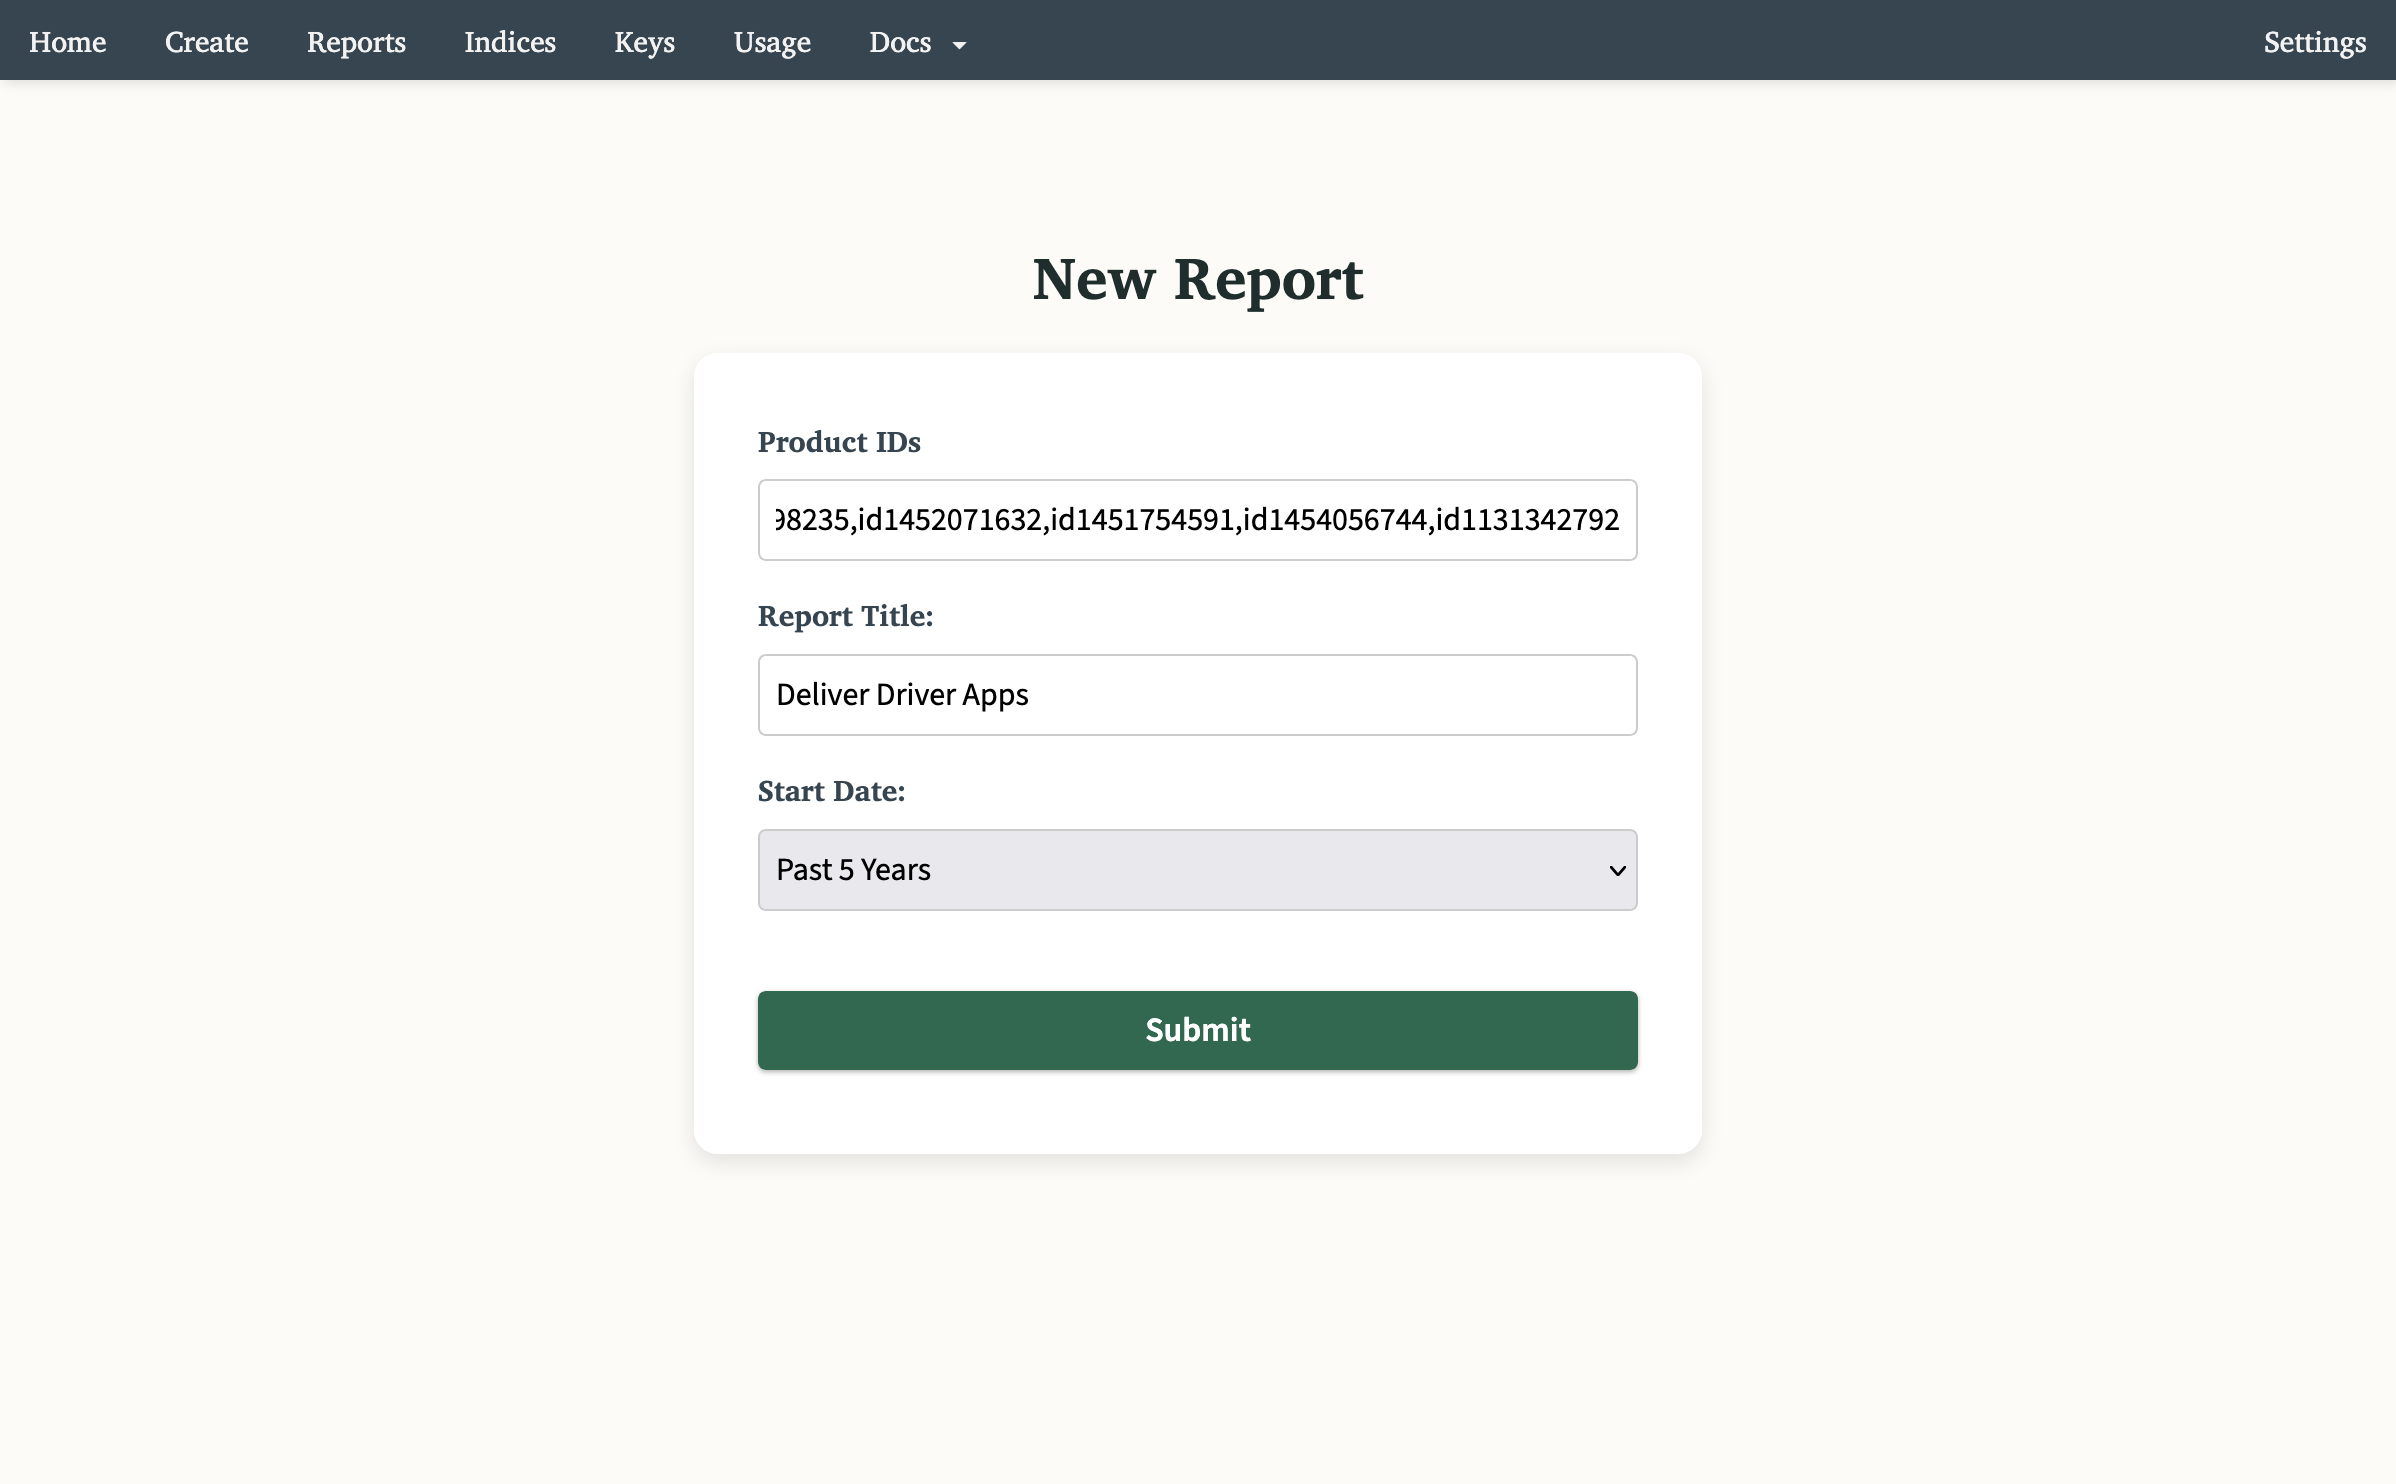Open Settings from the navigation bar

click(2315, 42)
